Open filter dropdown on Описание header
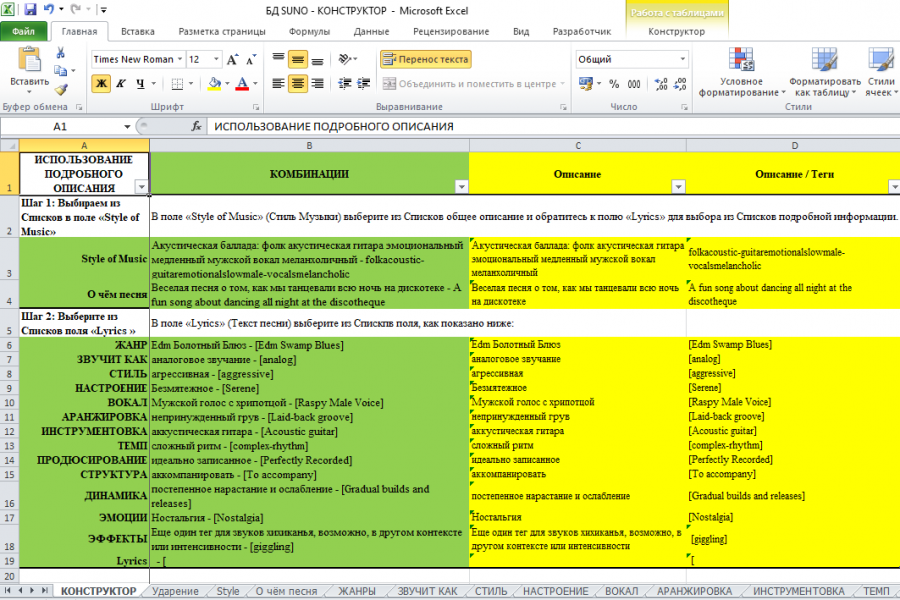Image resolution: width=900 pixels, height=600 pixels. click(x=678, y=187)
